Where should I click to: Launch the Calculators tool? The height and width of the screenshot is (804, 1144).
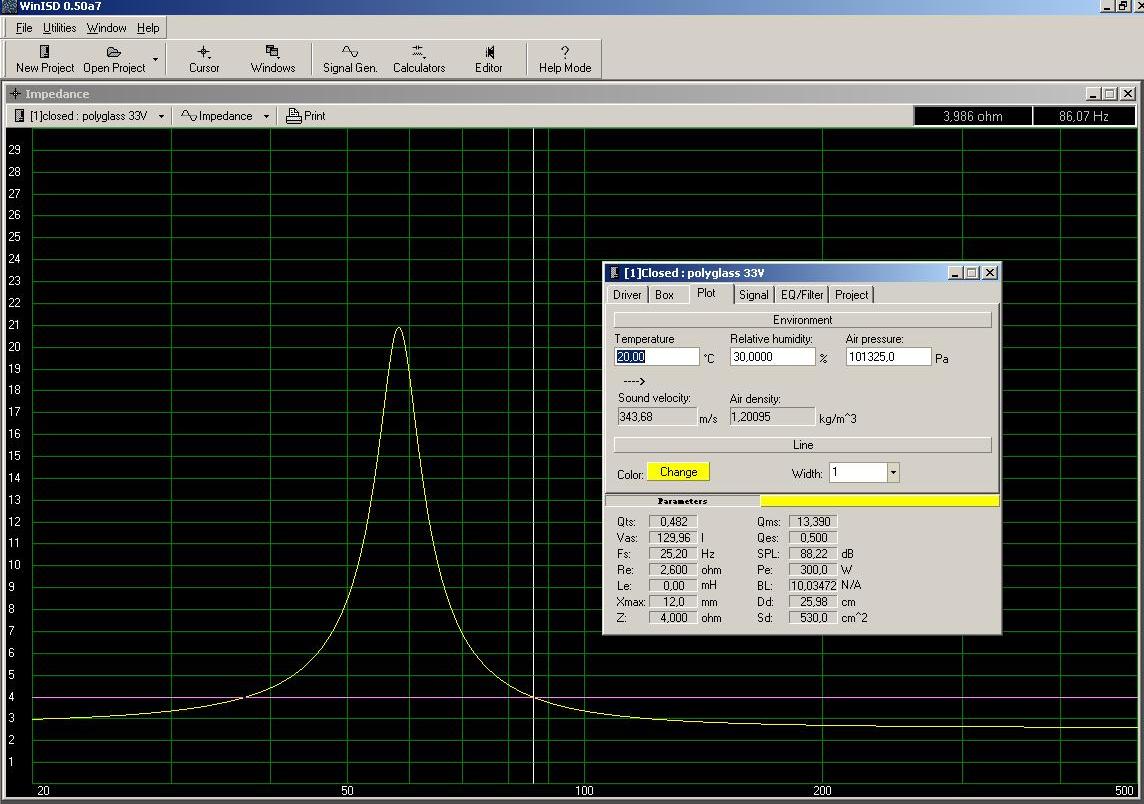tap(418, 59)
